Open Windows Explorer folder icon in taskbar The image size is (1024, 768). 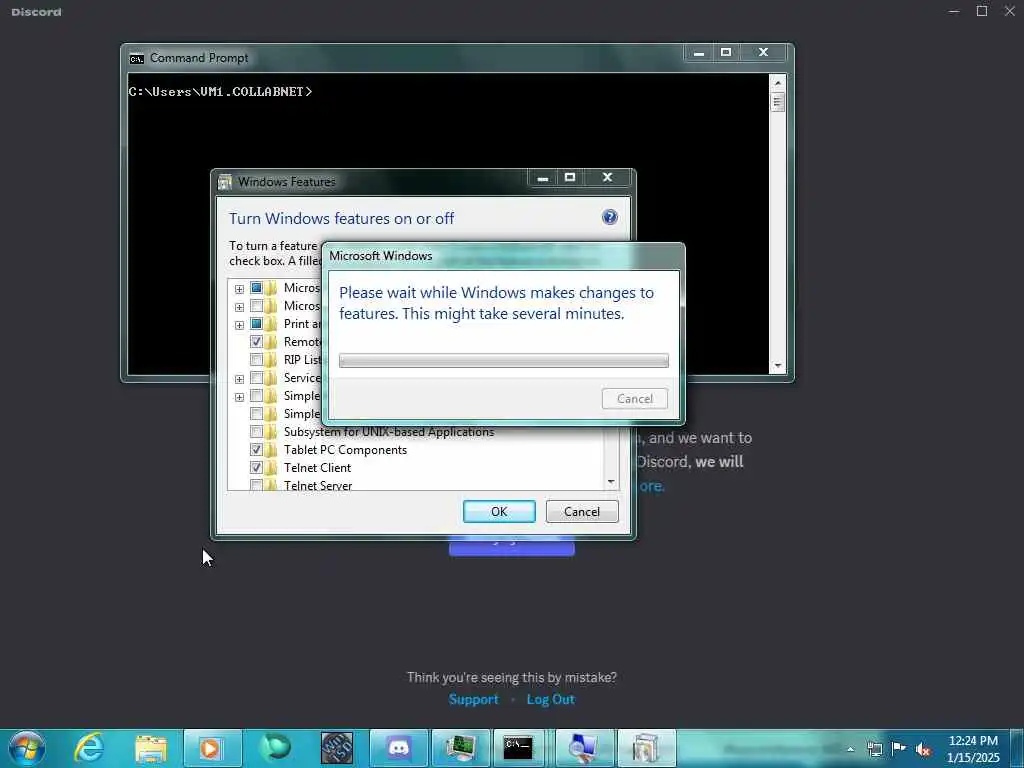pyautogui.click(x=151, y=748)
